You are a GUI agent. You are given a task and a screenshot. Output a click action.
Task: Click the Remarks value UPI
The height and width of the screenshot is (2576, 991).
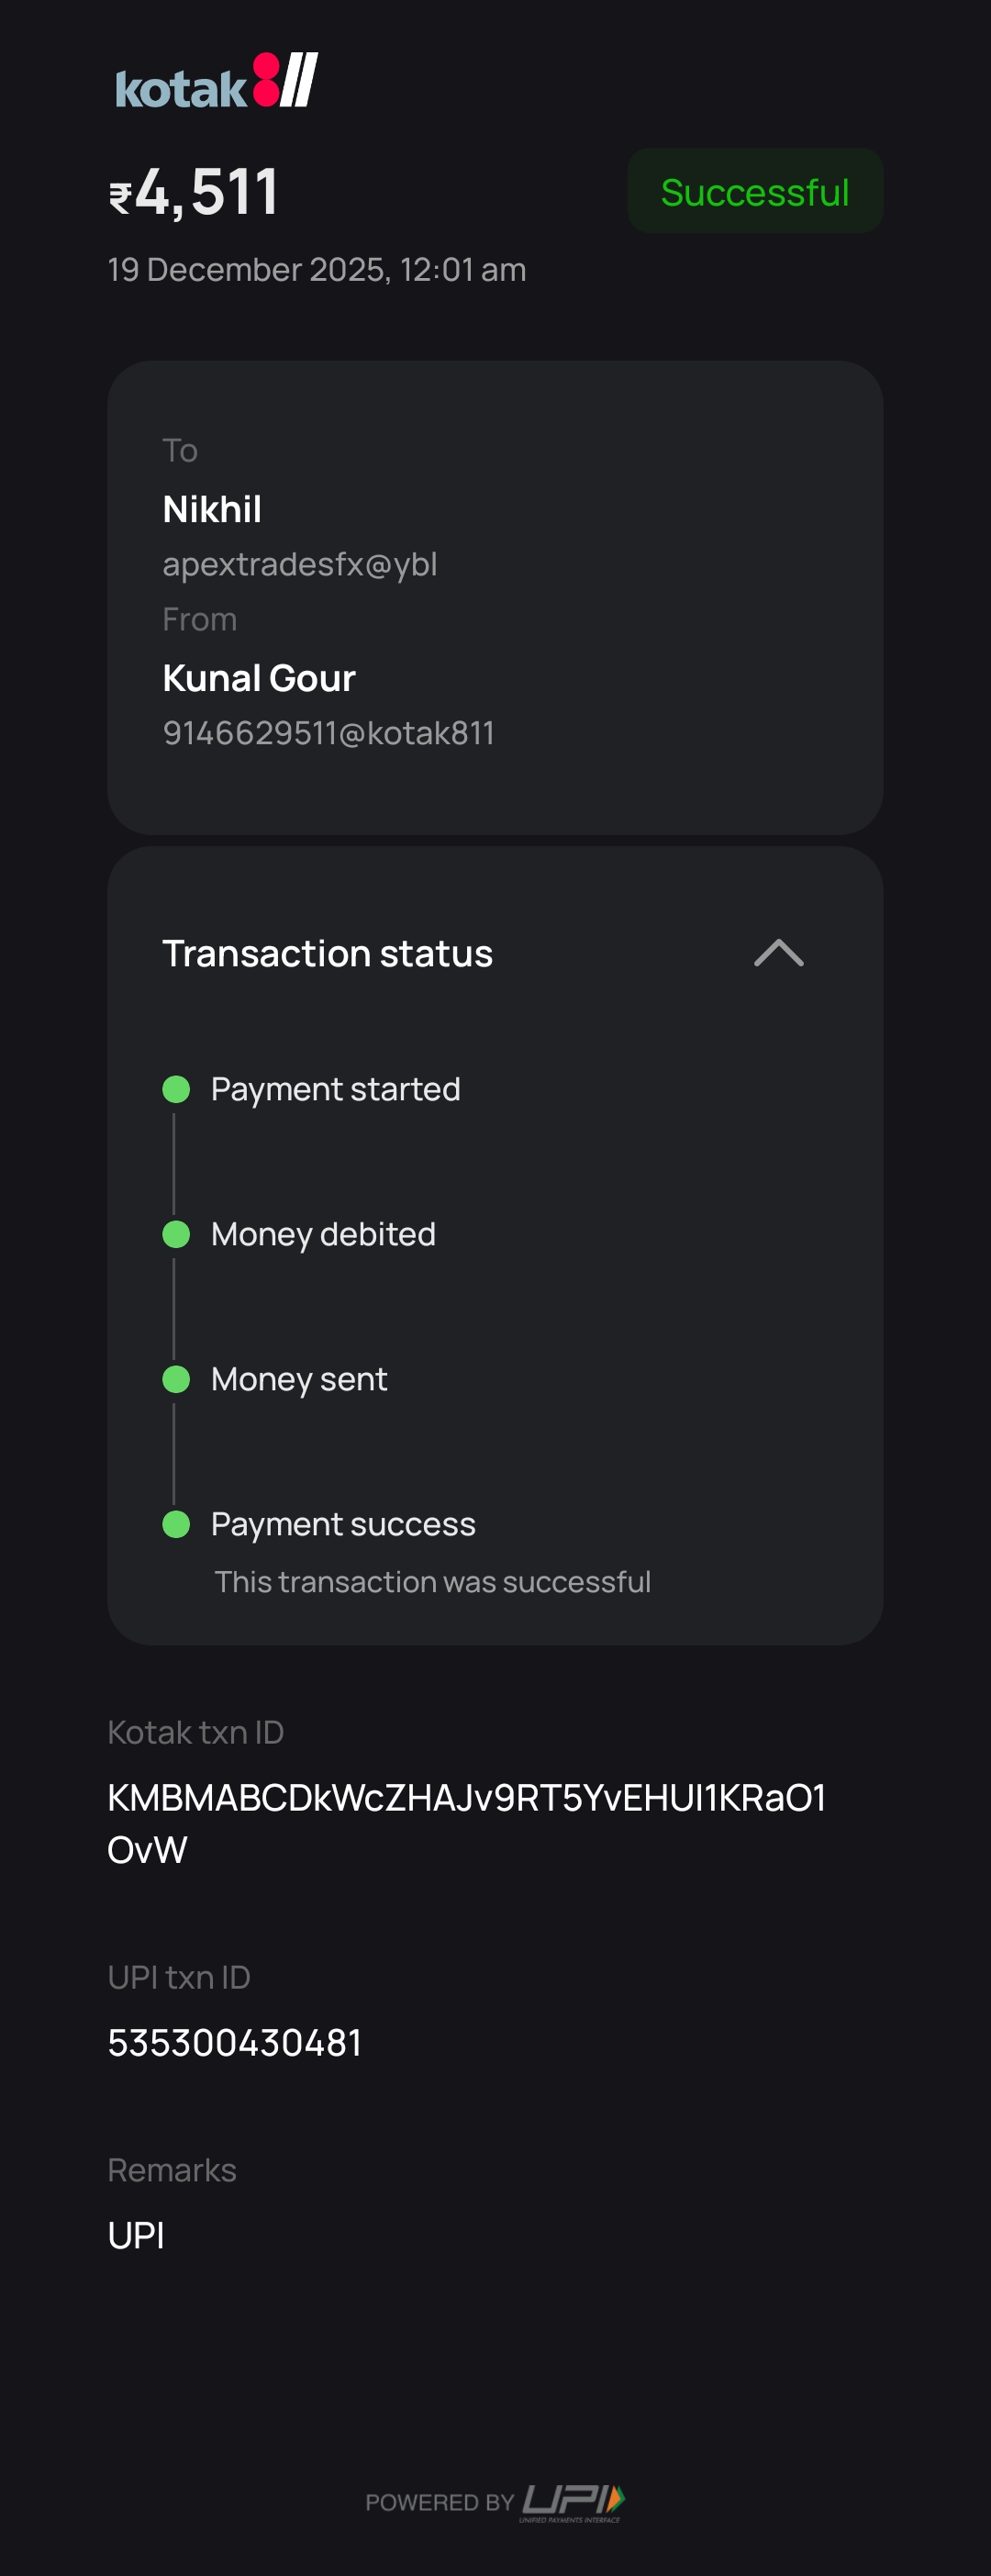136,2235
